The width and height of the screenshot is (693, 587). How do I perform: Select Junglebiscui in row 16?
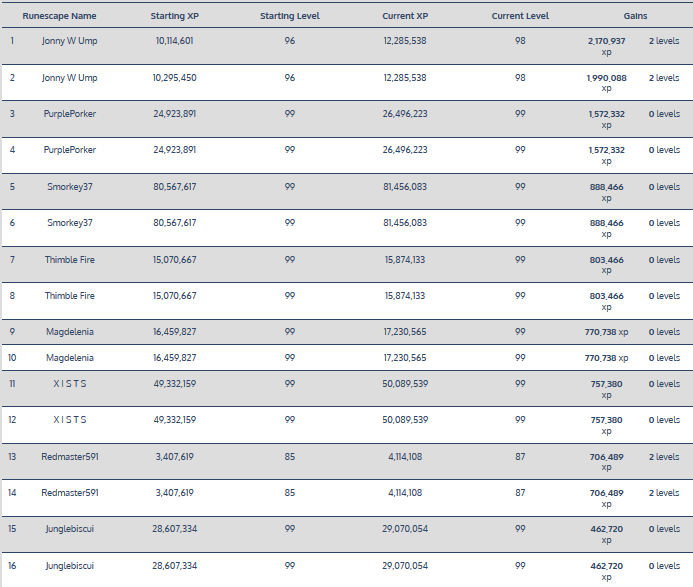coord(70,566)
